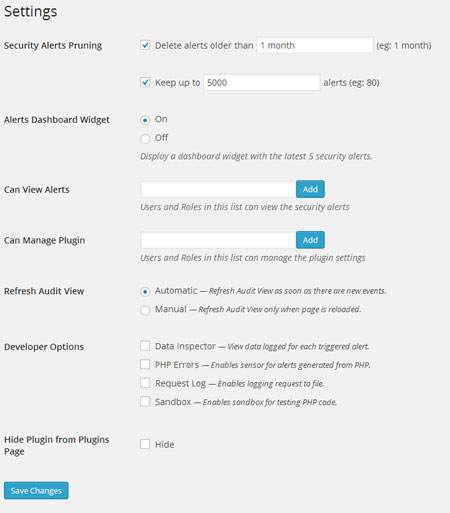This screenshot has height=513, width=450.
Task: Check the Hide plugin checkbox
Action: point(145,444)
